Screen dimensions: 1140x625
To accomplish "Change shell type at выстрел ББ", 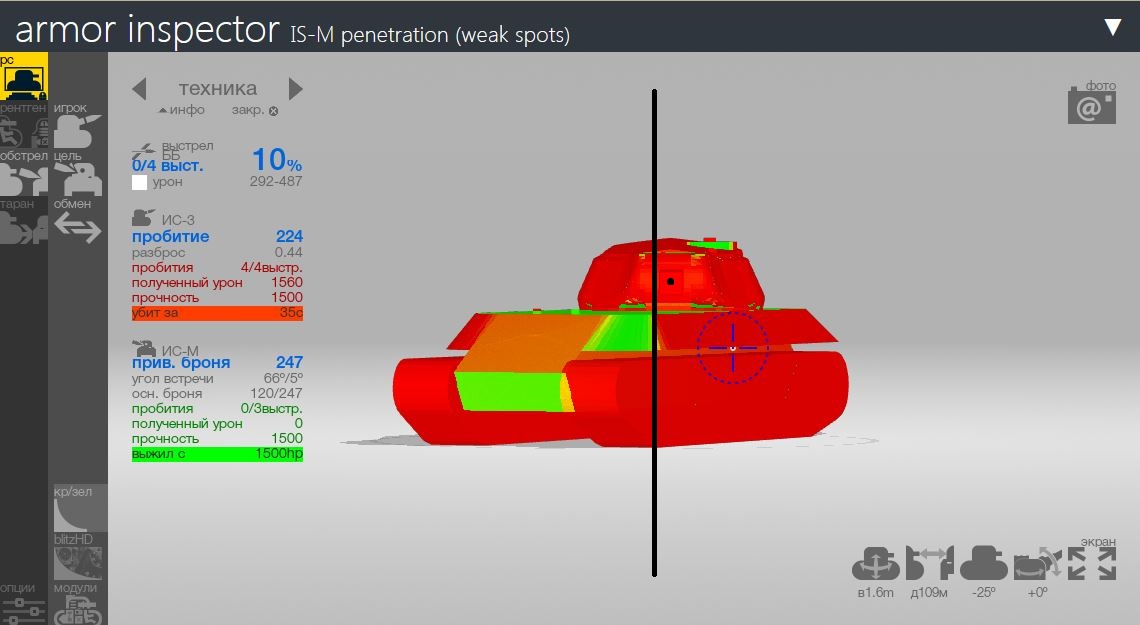I will [172, 151].
